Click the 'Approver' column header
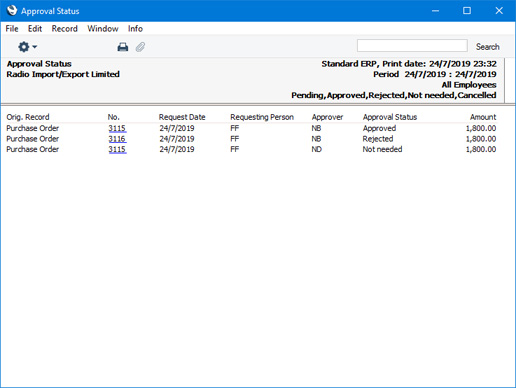This screenshot has width=516, height=388. (327, 117)
